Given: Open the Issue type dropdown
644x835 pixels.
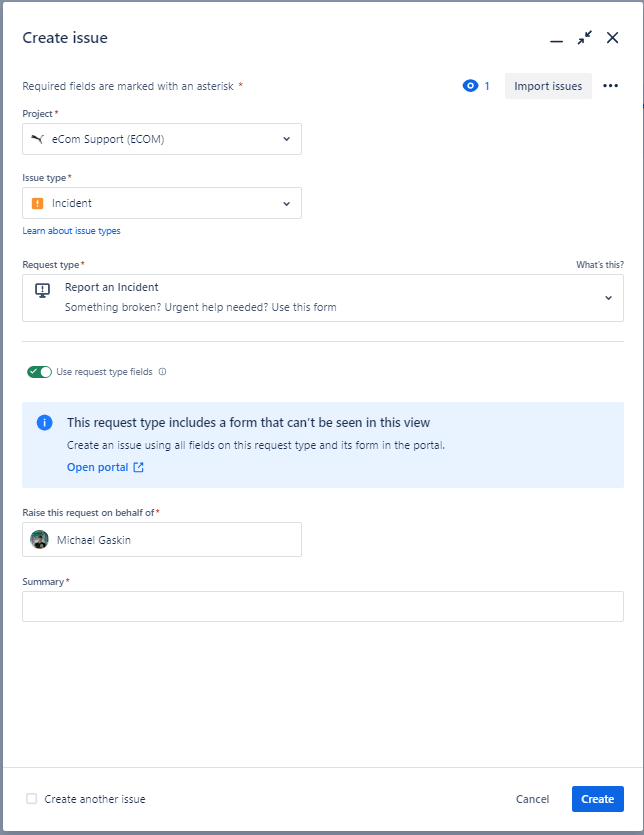Looking at the screenshot, I should click(x=162, y=203).
